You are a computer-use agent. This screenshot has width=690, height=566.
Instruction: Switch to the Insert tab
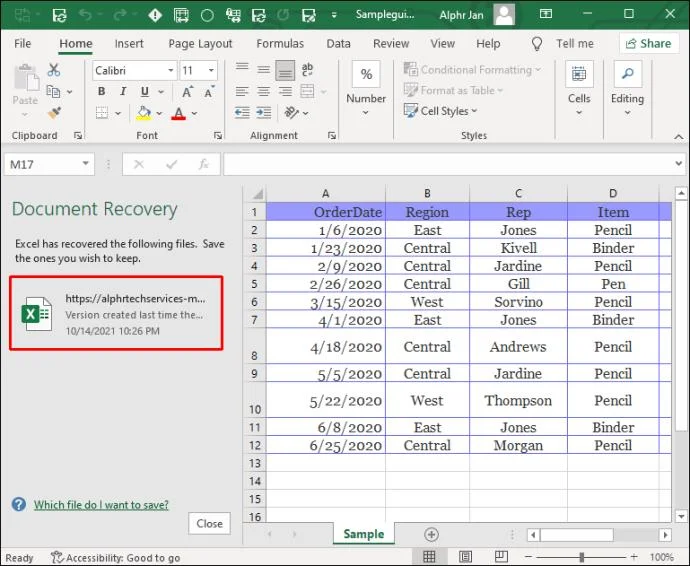click(x=129, y=44)
